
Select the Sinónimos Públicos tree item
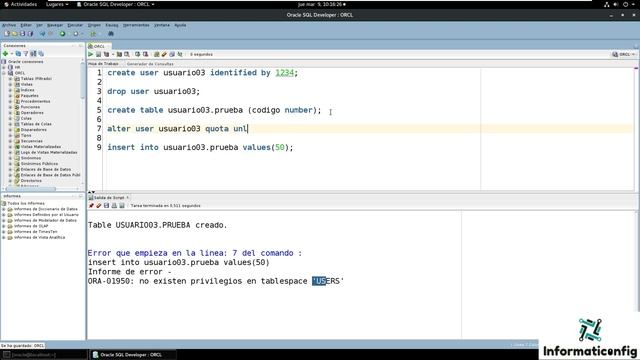point(39,164)
